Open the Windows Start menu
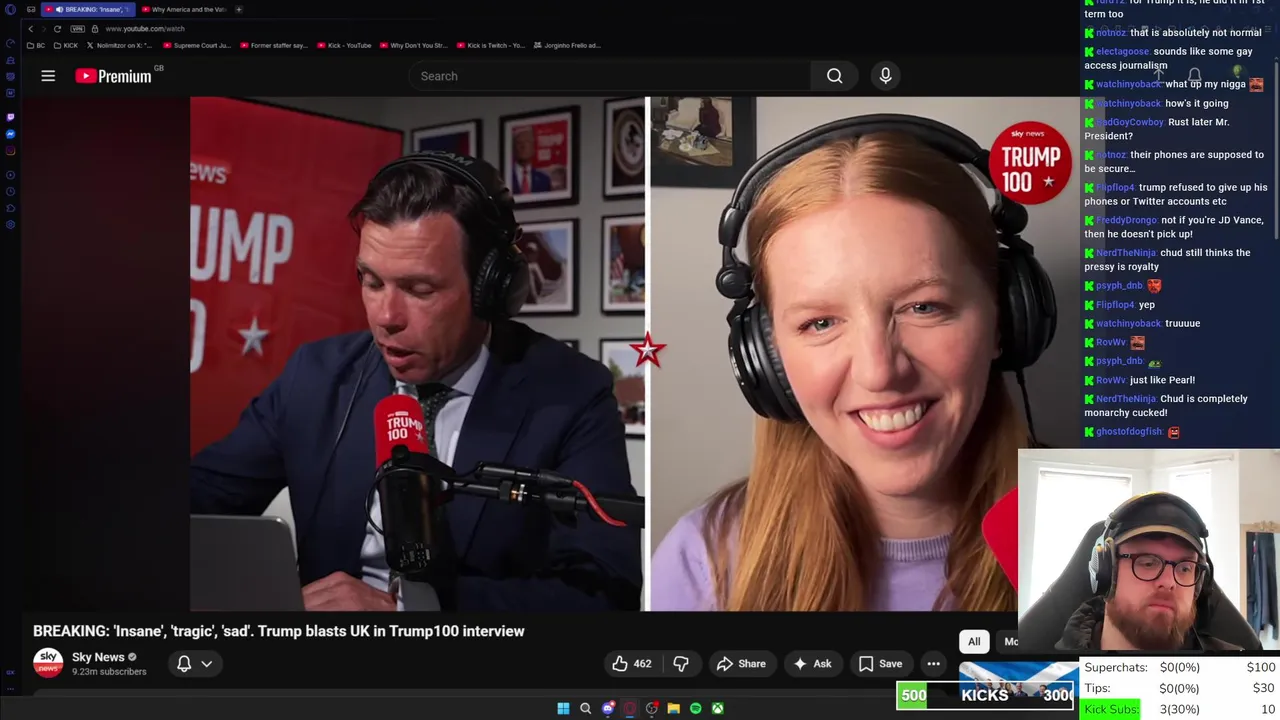The width and height of the screenshot is (1280, 720). click(563, 709)
